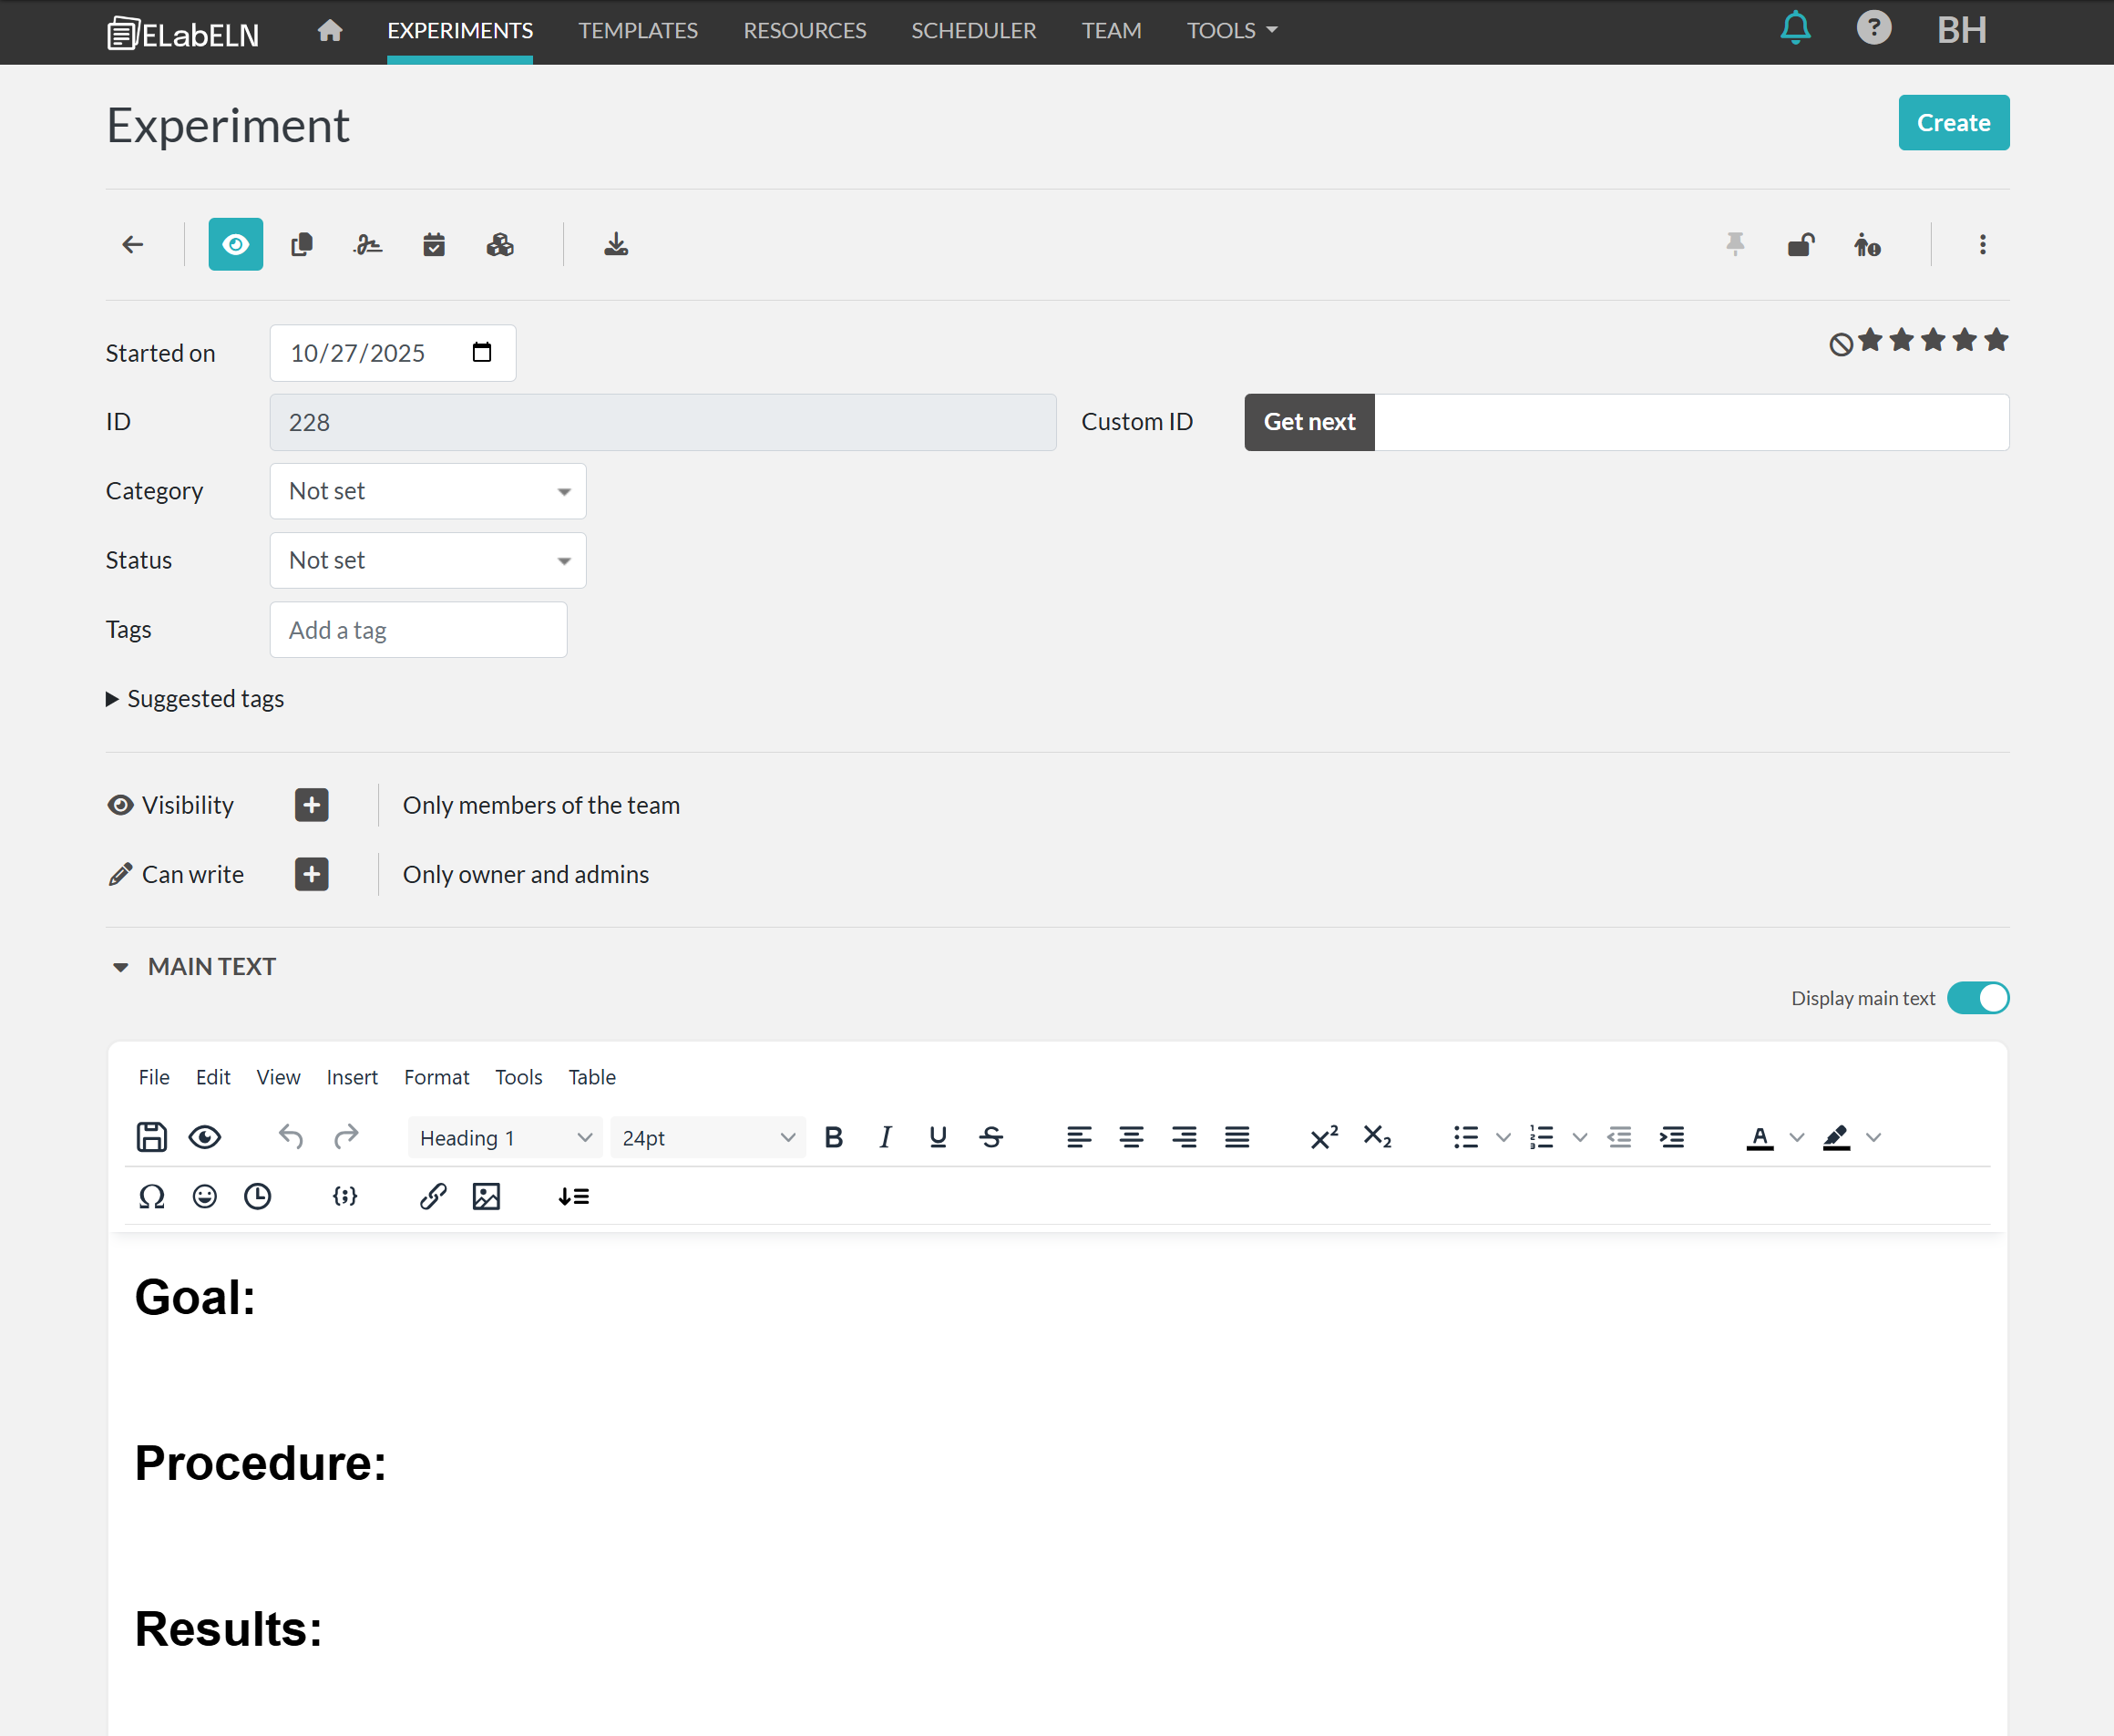Image resolution: width=2114 pixels, height=1736 pixels.
Task: Pin this experiment with the pin icon
Action: tap(1735, 244)
